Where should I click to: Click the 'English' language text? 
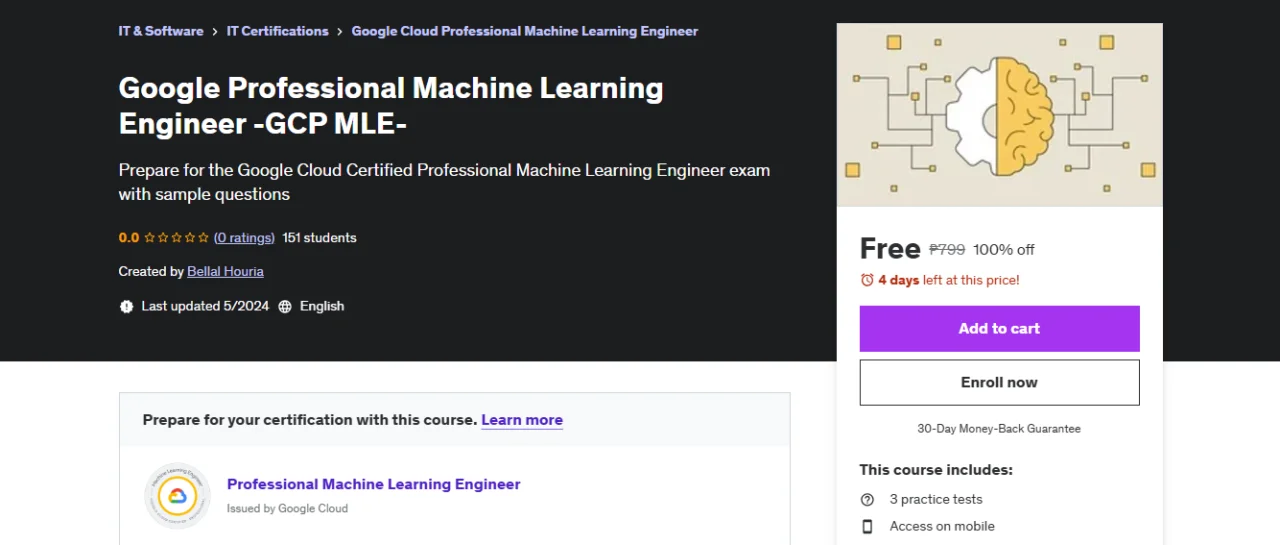tap(322, 306)
